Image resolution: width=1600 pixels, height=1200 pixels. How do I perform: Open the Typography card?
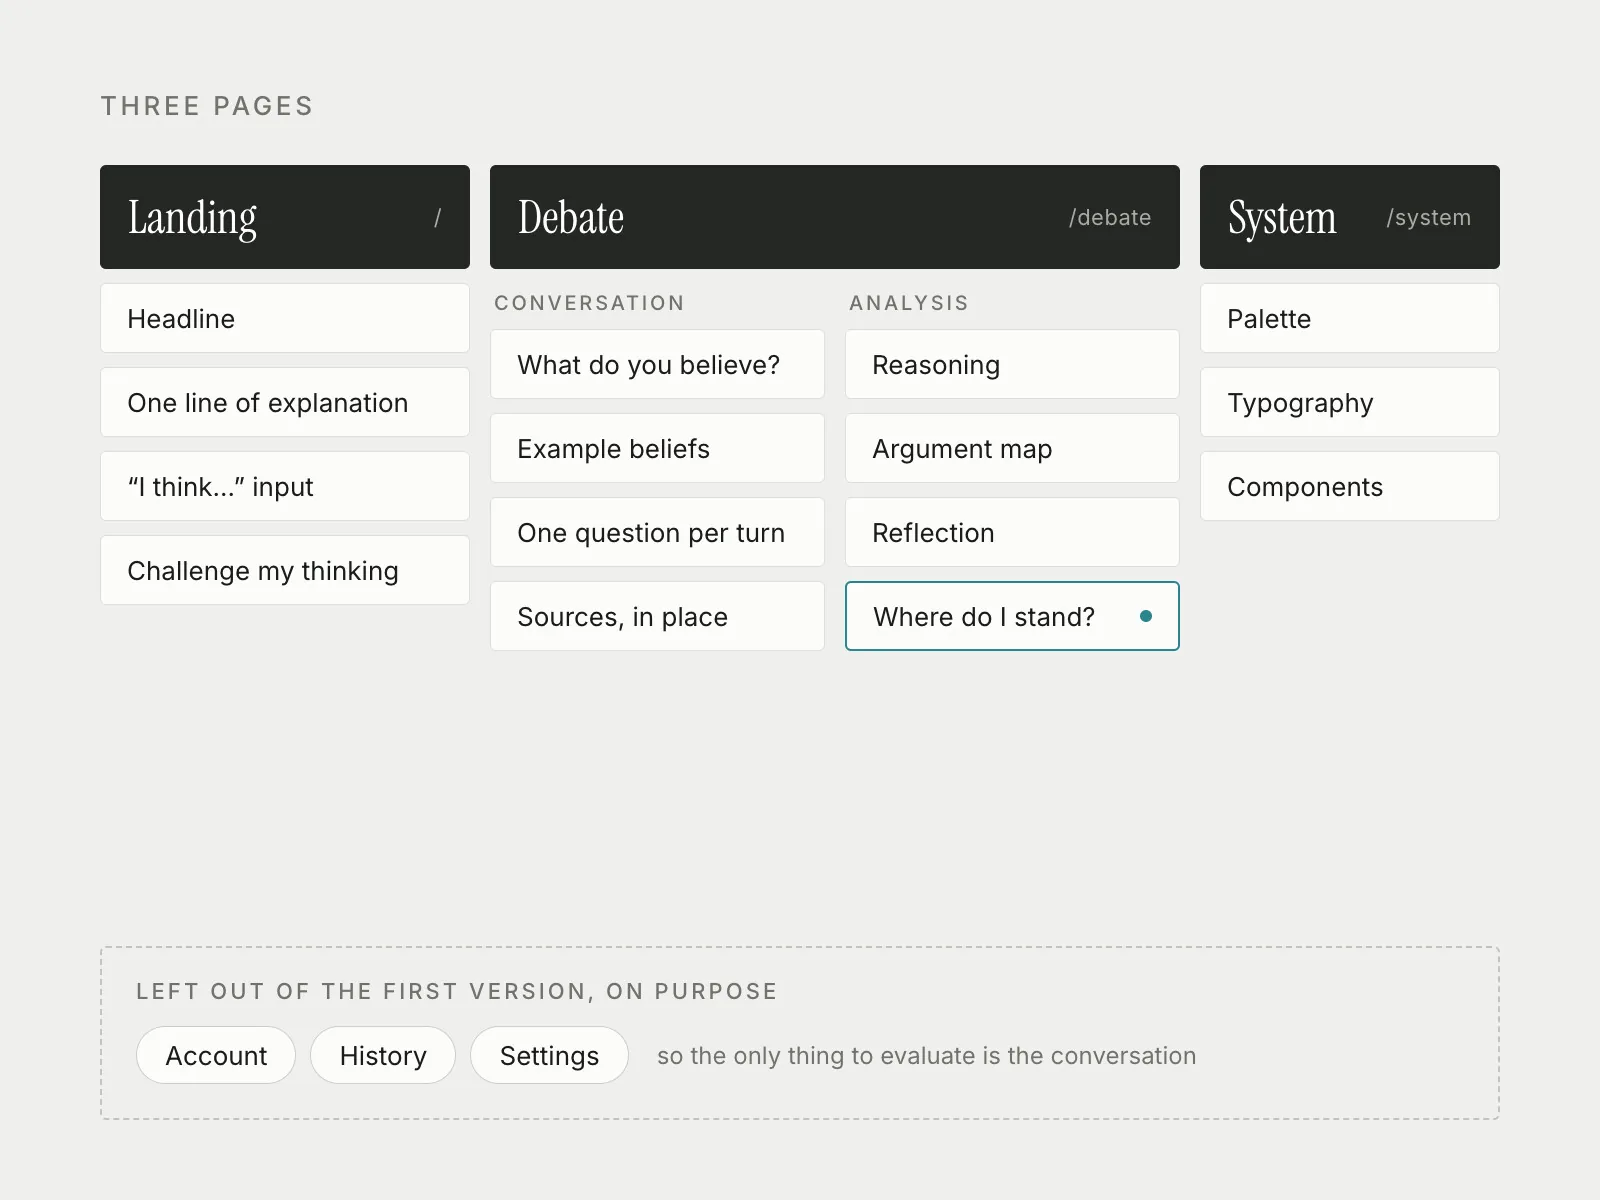point(1350,402)
